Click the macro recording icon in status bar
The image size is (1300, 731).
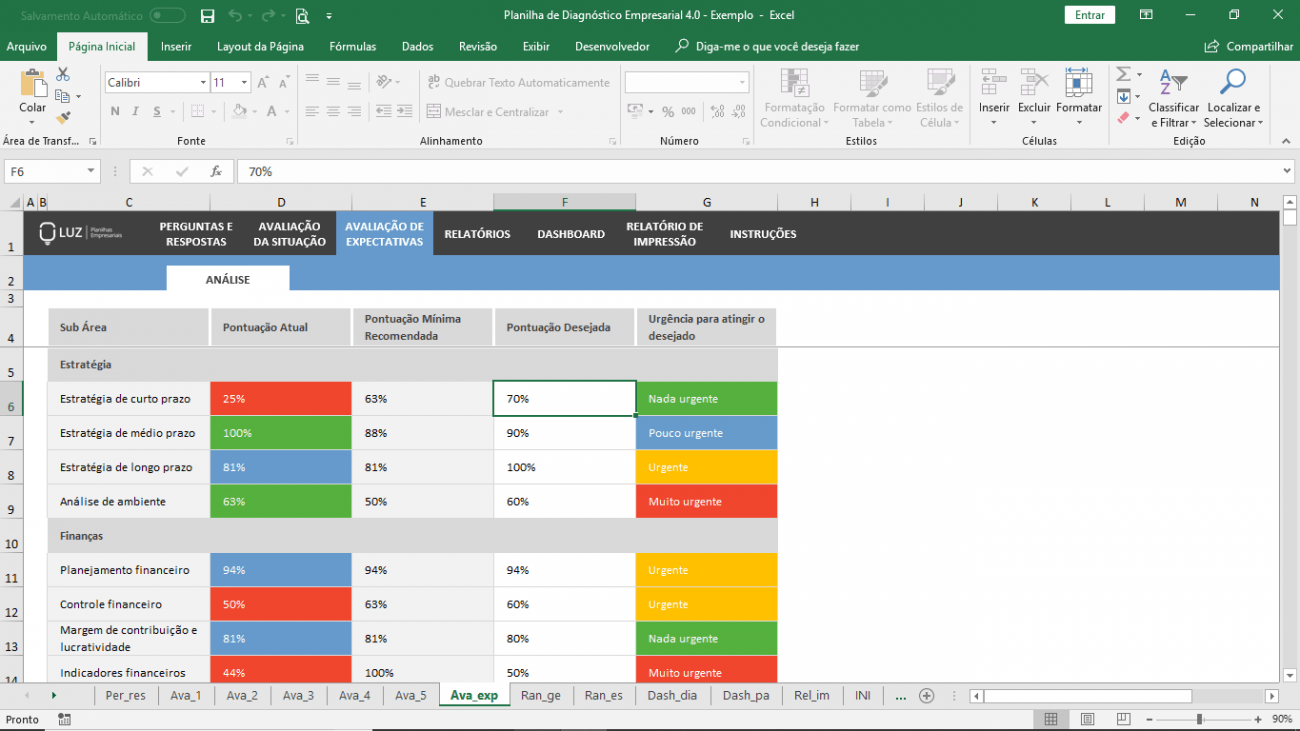coord(64,719)
